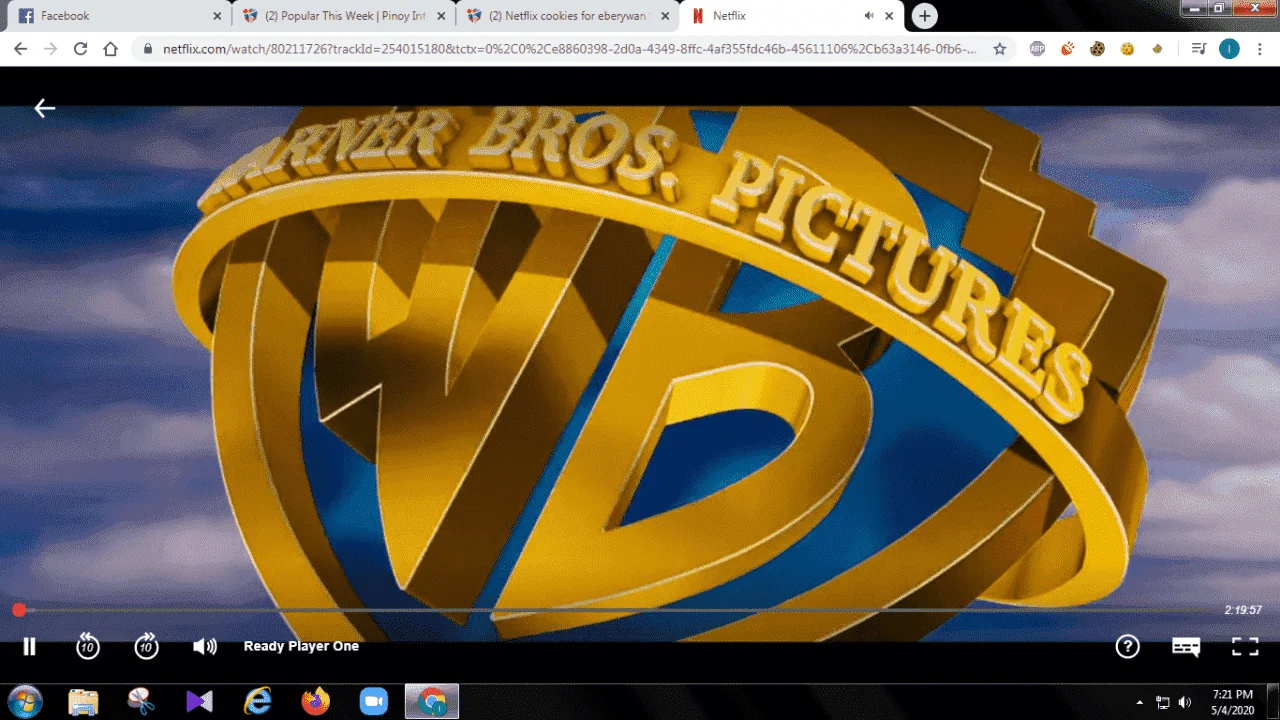Open a new browser tab
The width and height of the screenshot is (1280, 720).
point(925,16)
